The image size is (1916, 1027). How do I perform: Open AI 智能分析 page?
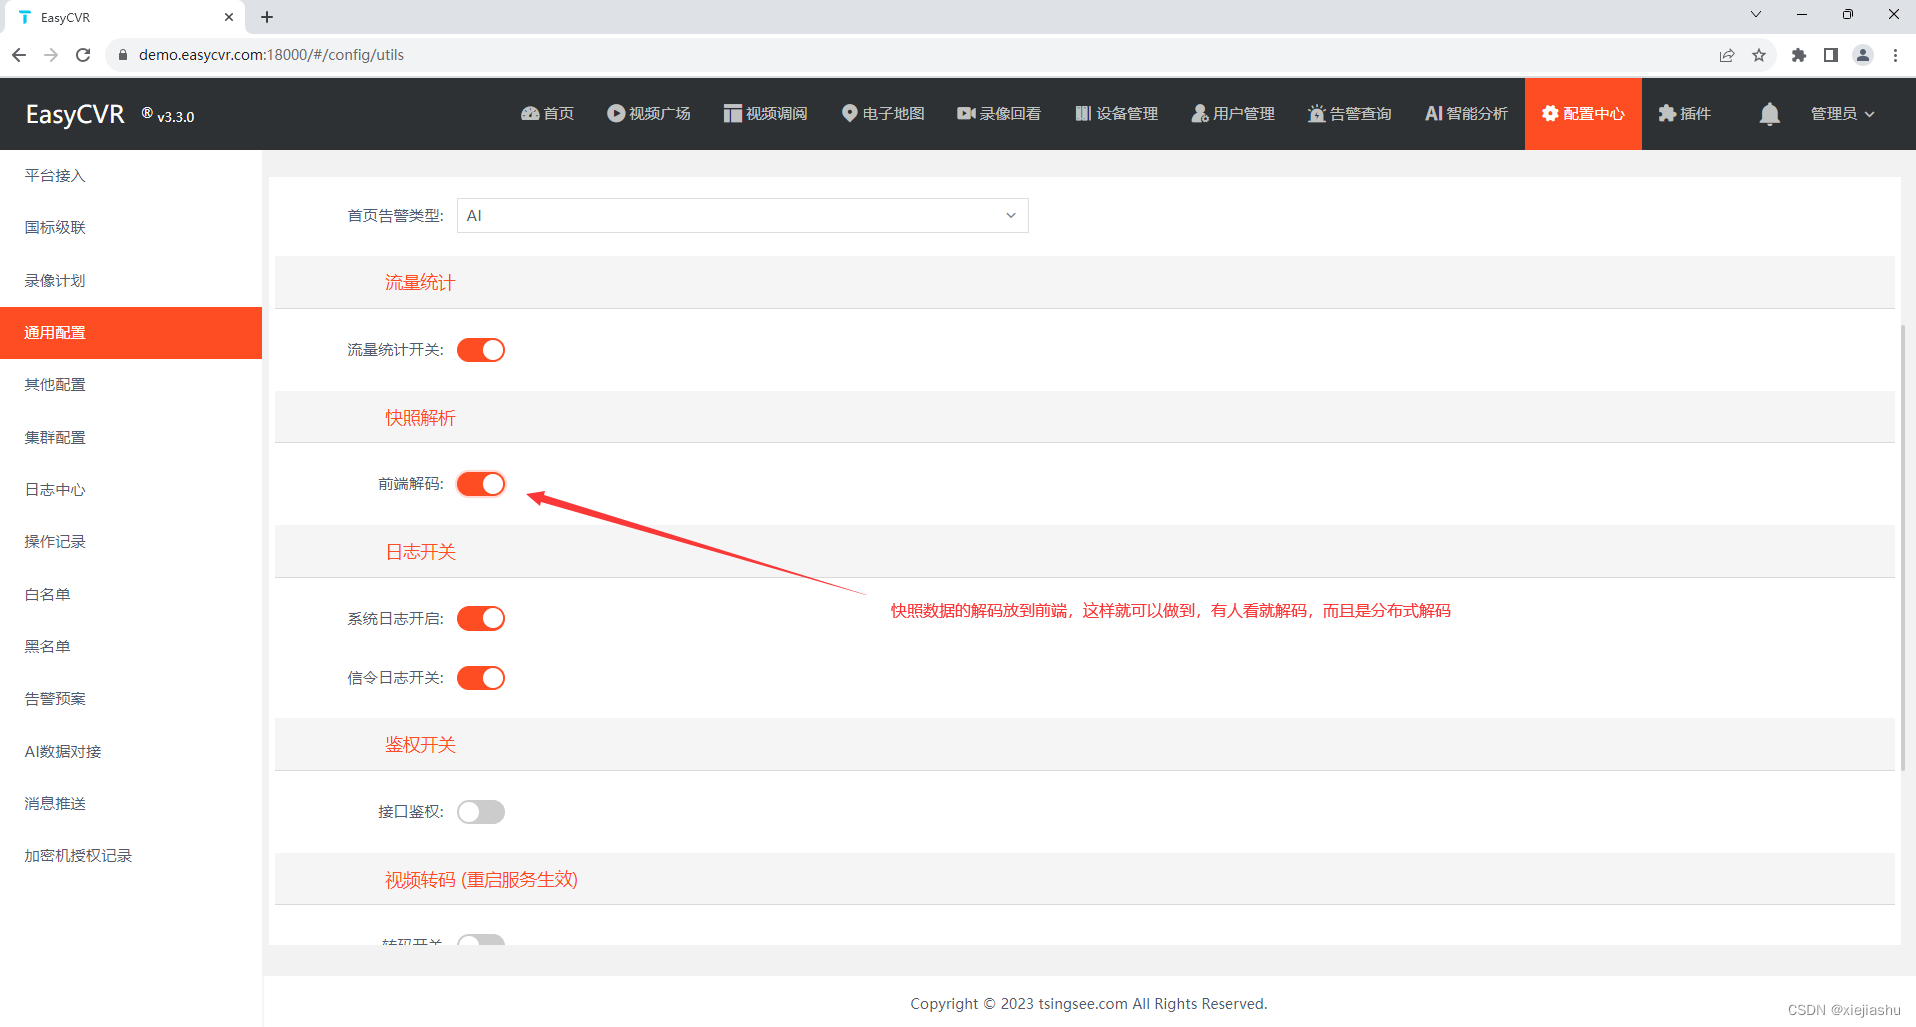coord(1466,114)
